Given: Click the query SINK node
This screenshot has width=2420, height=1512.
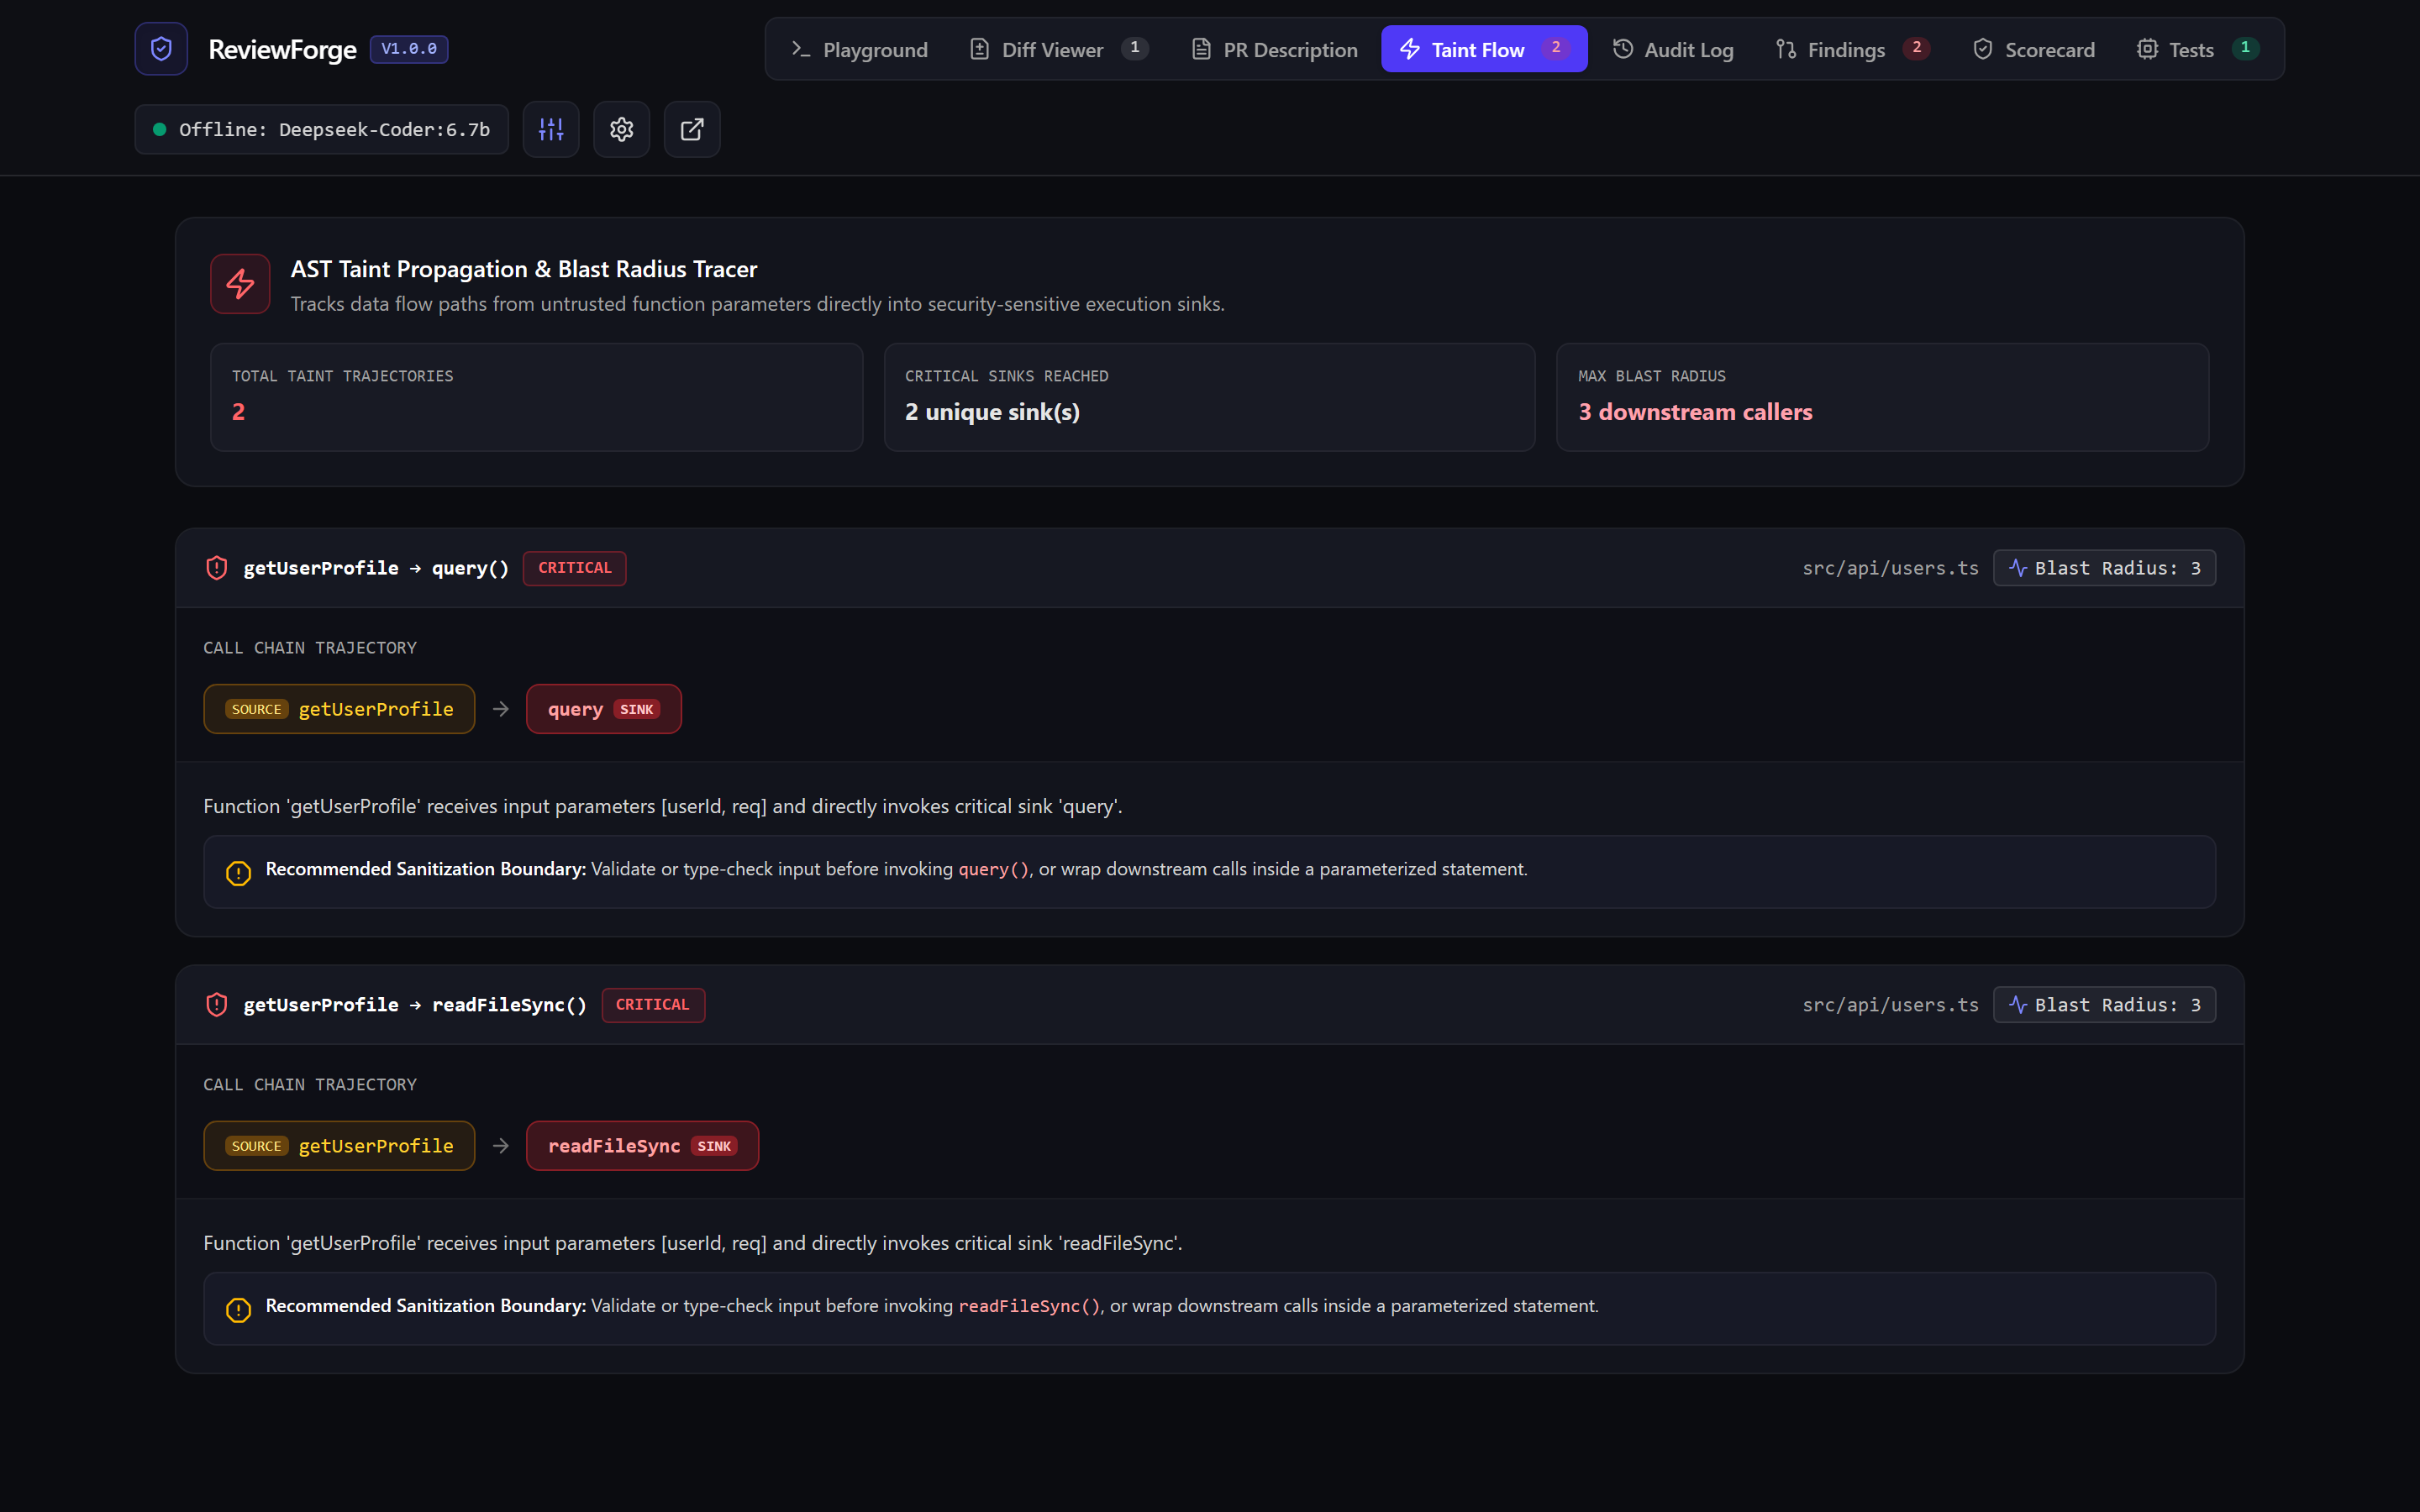Looking at the screenshot, I should (604, 709).
